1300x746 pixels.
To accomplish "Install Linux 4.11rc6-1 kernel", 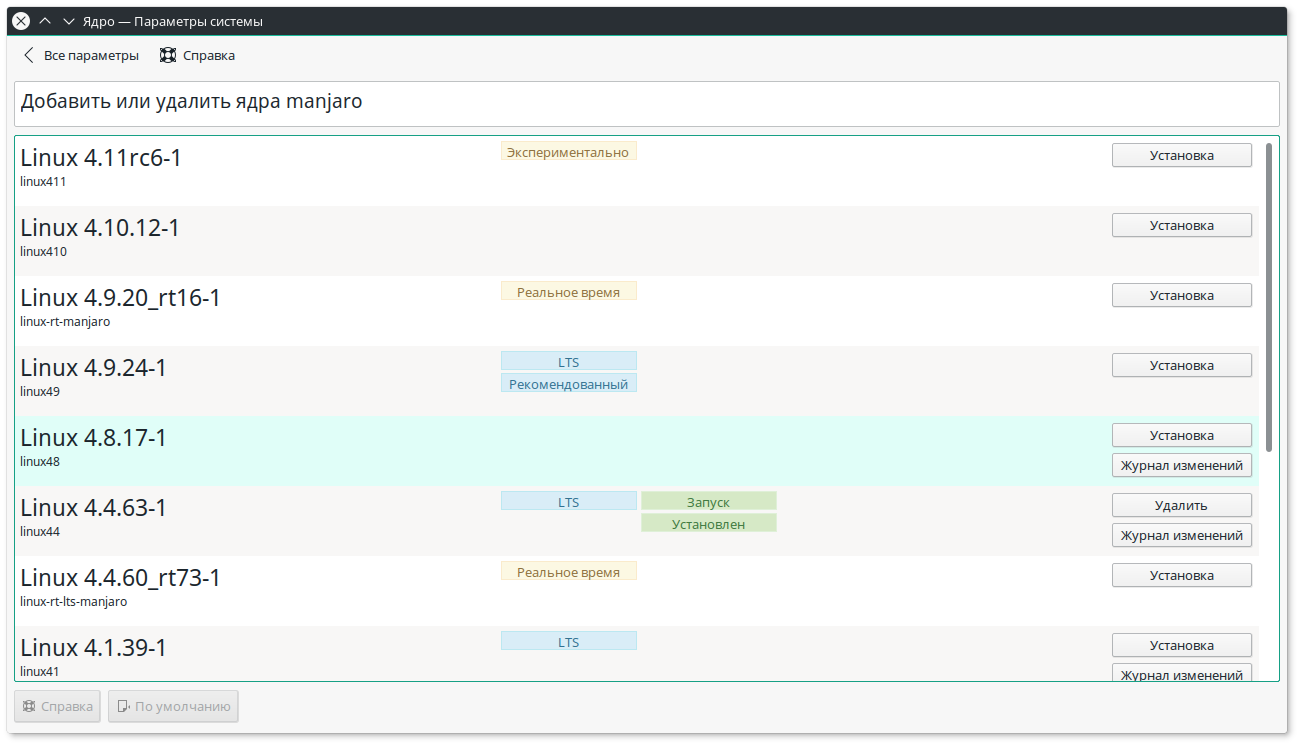I will click(1181, 155).
